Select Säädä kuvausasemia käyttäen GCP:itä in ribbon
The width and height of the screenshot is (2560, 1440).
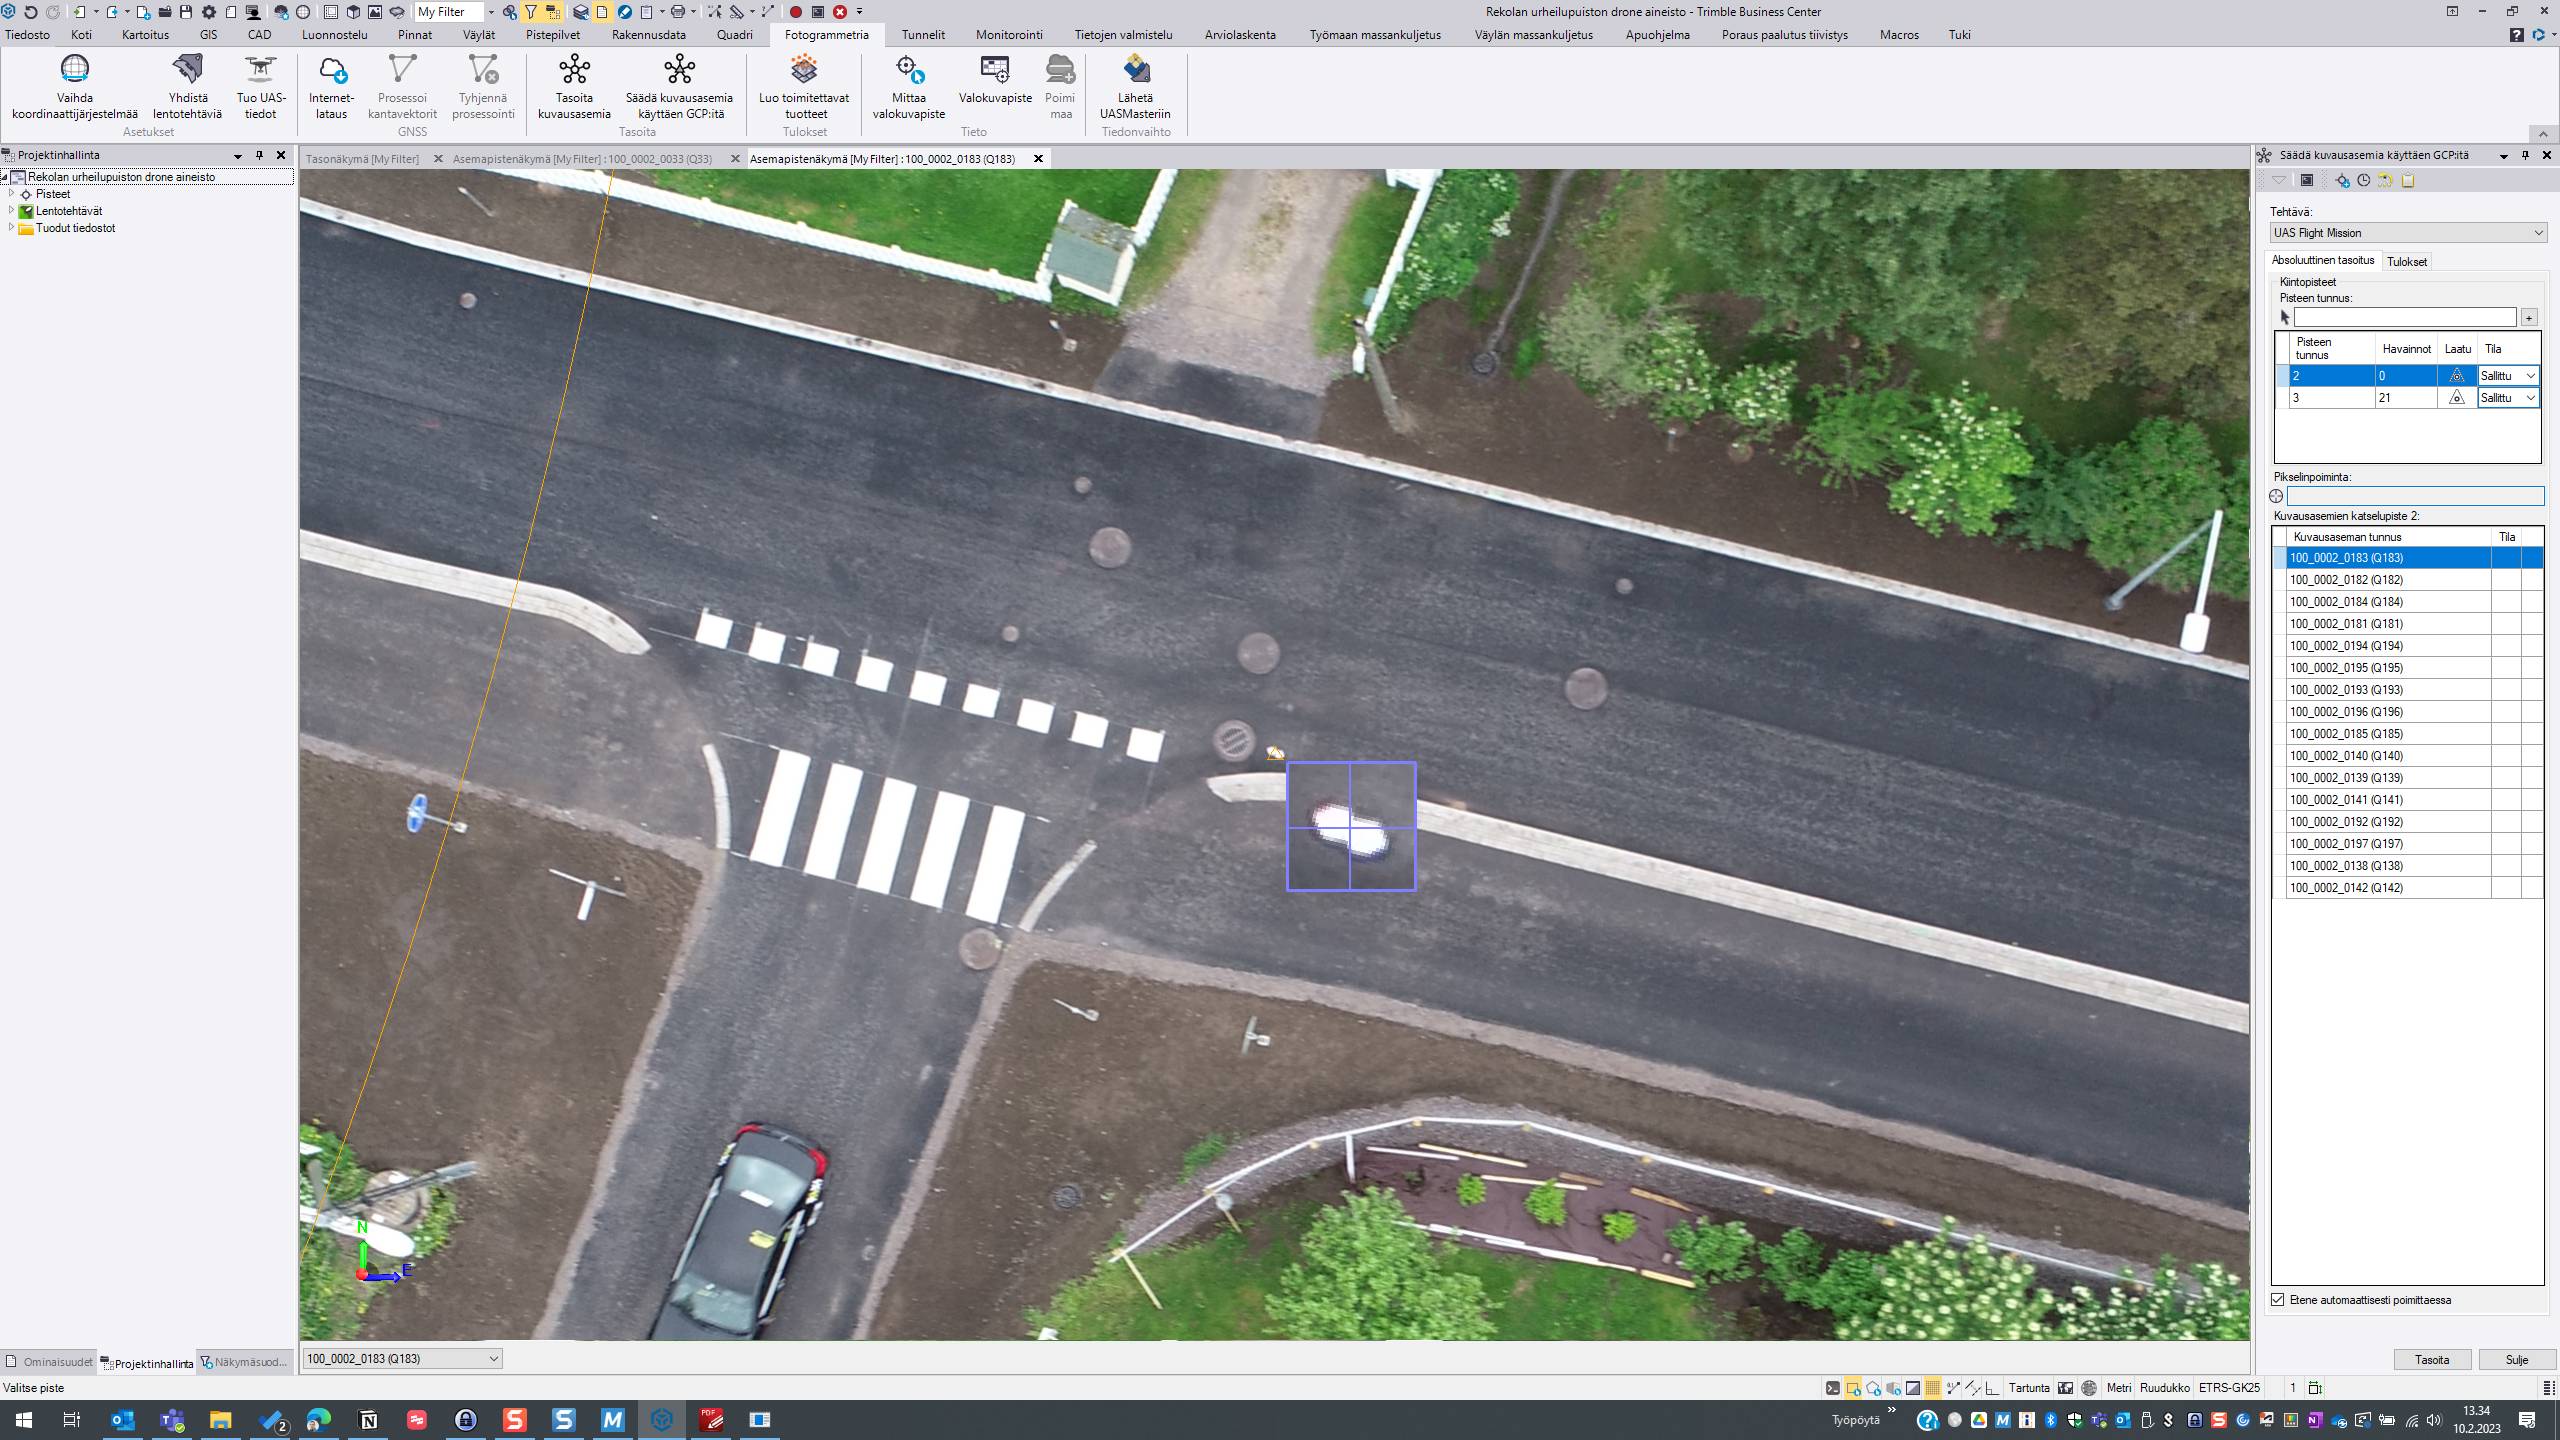coord(679,87)
